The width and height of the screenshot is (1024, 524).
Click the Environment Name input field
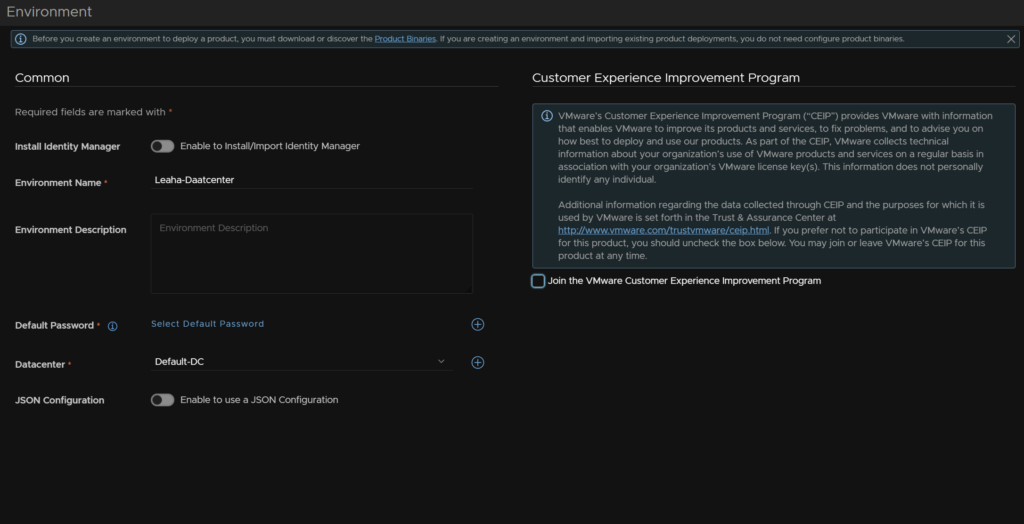point(312,180)
